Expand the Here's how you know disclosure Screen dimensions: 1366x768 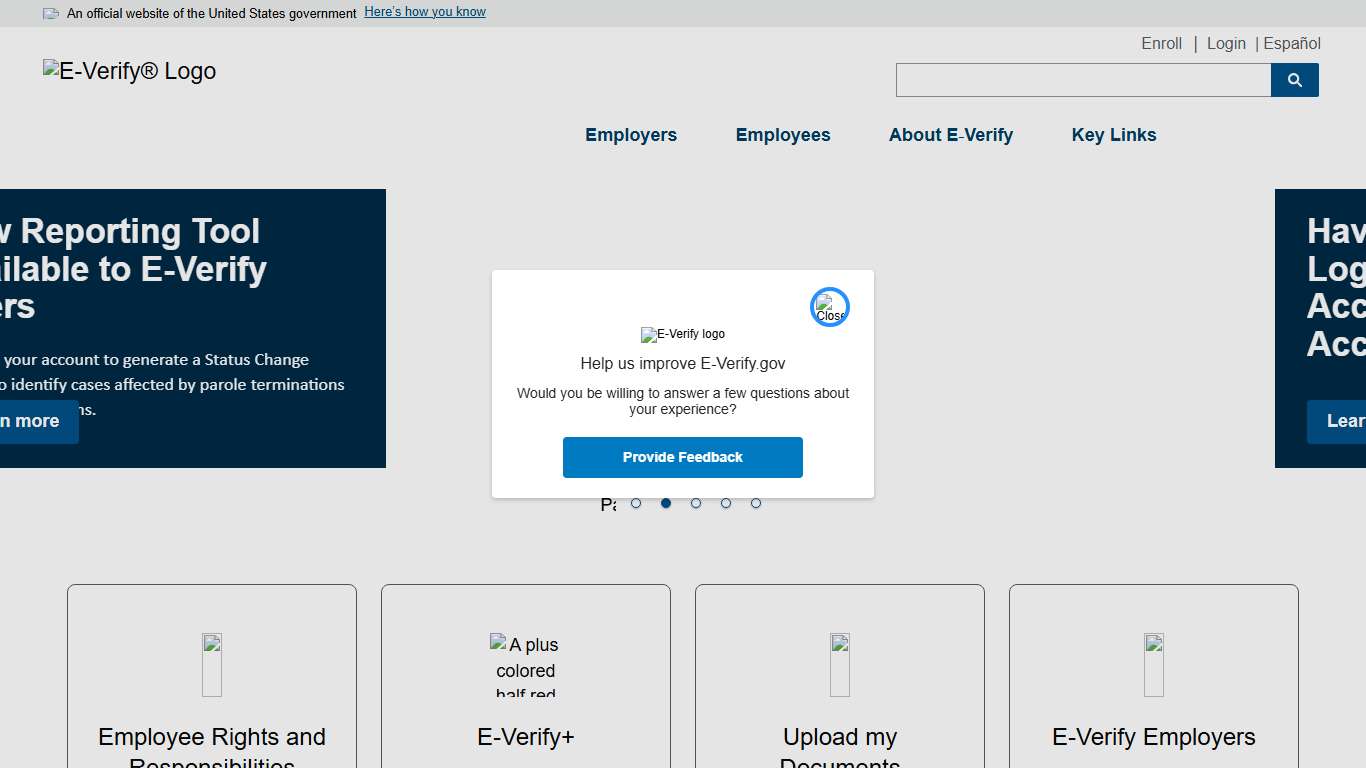(424, 11)
